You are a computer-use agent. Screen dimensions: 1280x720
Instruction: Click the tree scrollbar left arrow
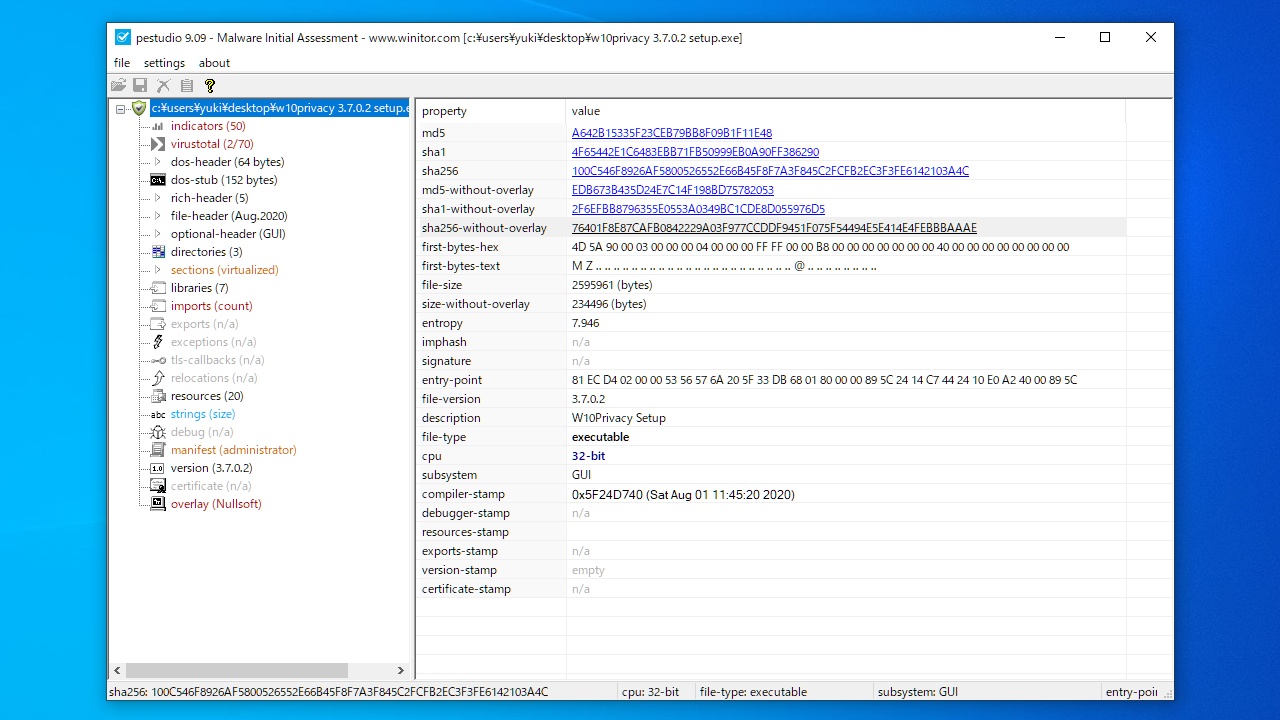(x=117, y=671)
